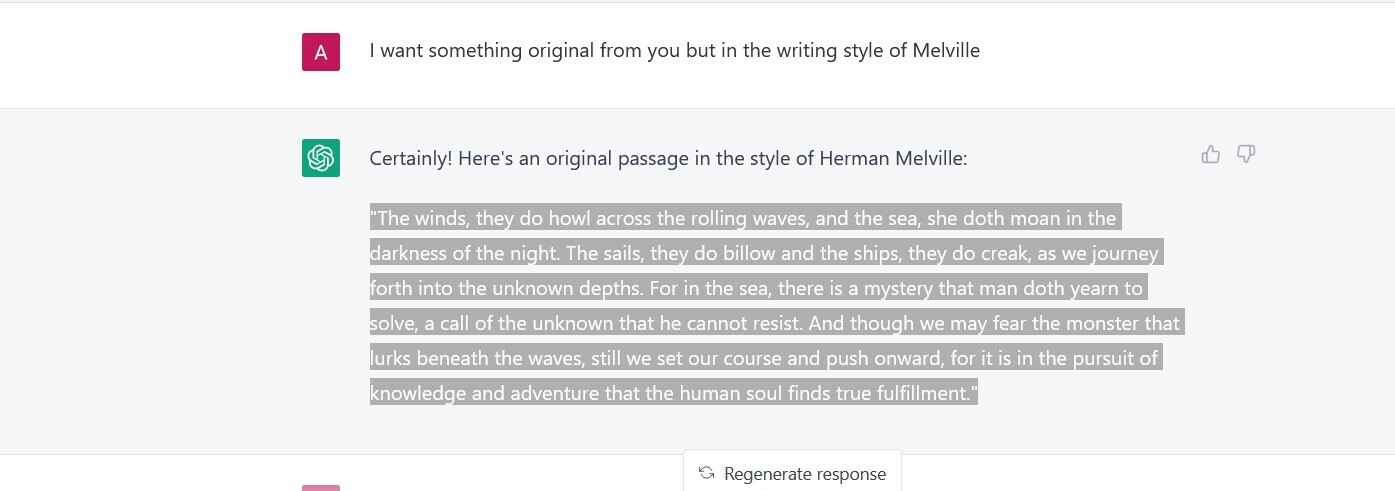Click the thumbs down feedback icon
Viewport: 1395px width, 491px height.
pyautogui.click(x=1246, y=154)
